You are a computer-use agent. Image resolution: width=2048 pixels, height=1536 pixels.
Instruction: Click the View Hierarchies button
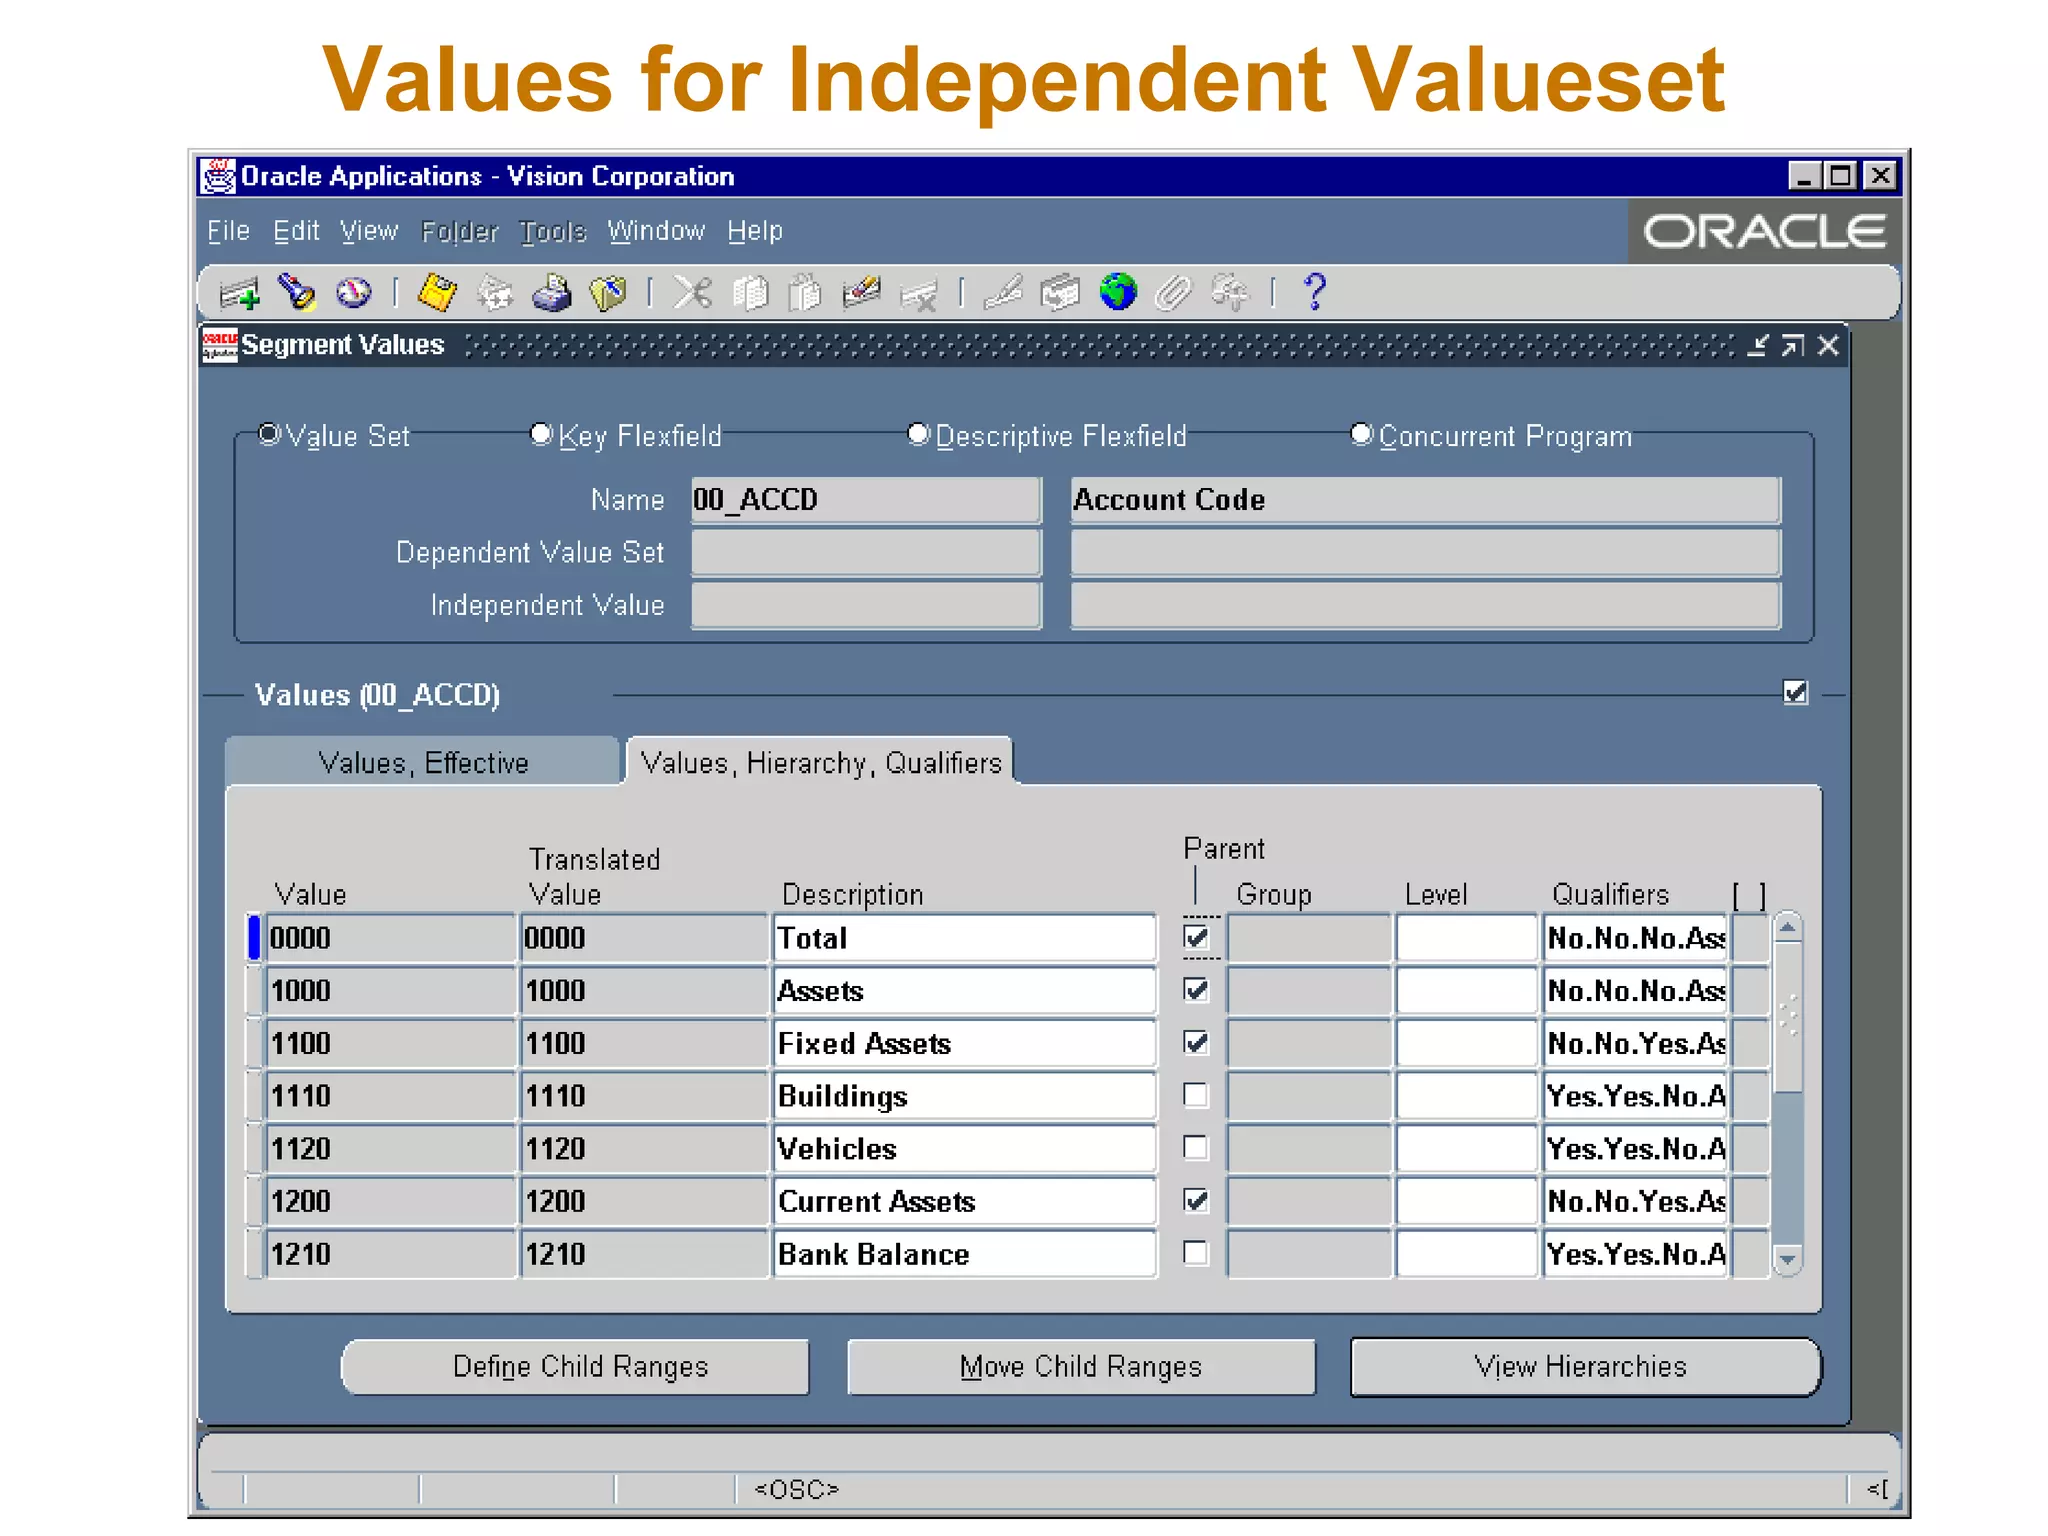point(1585,1367)
